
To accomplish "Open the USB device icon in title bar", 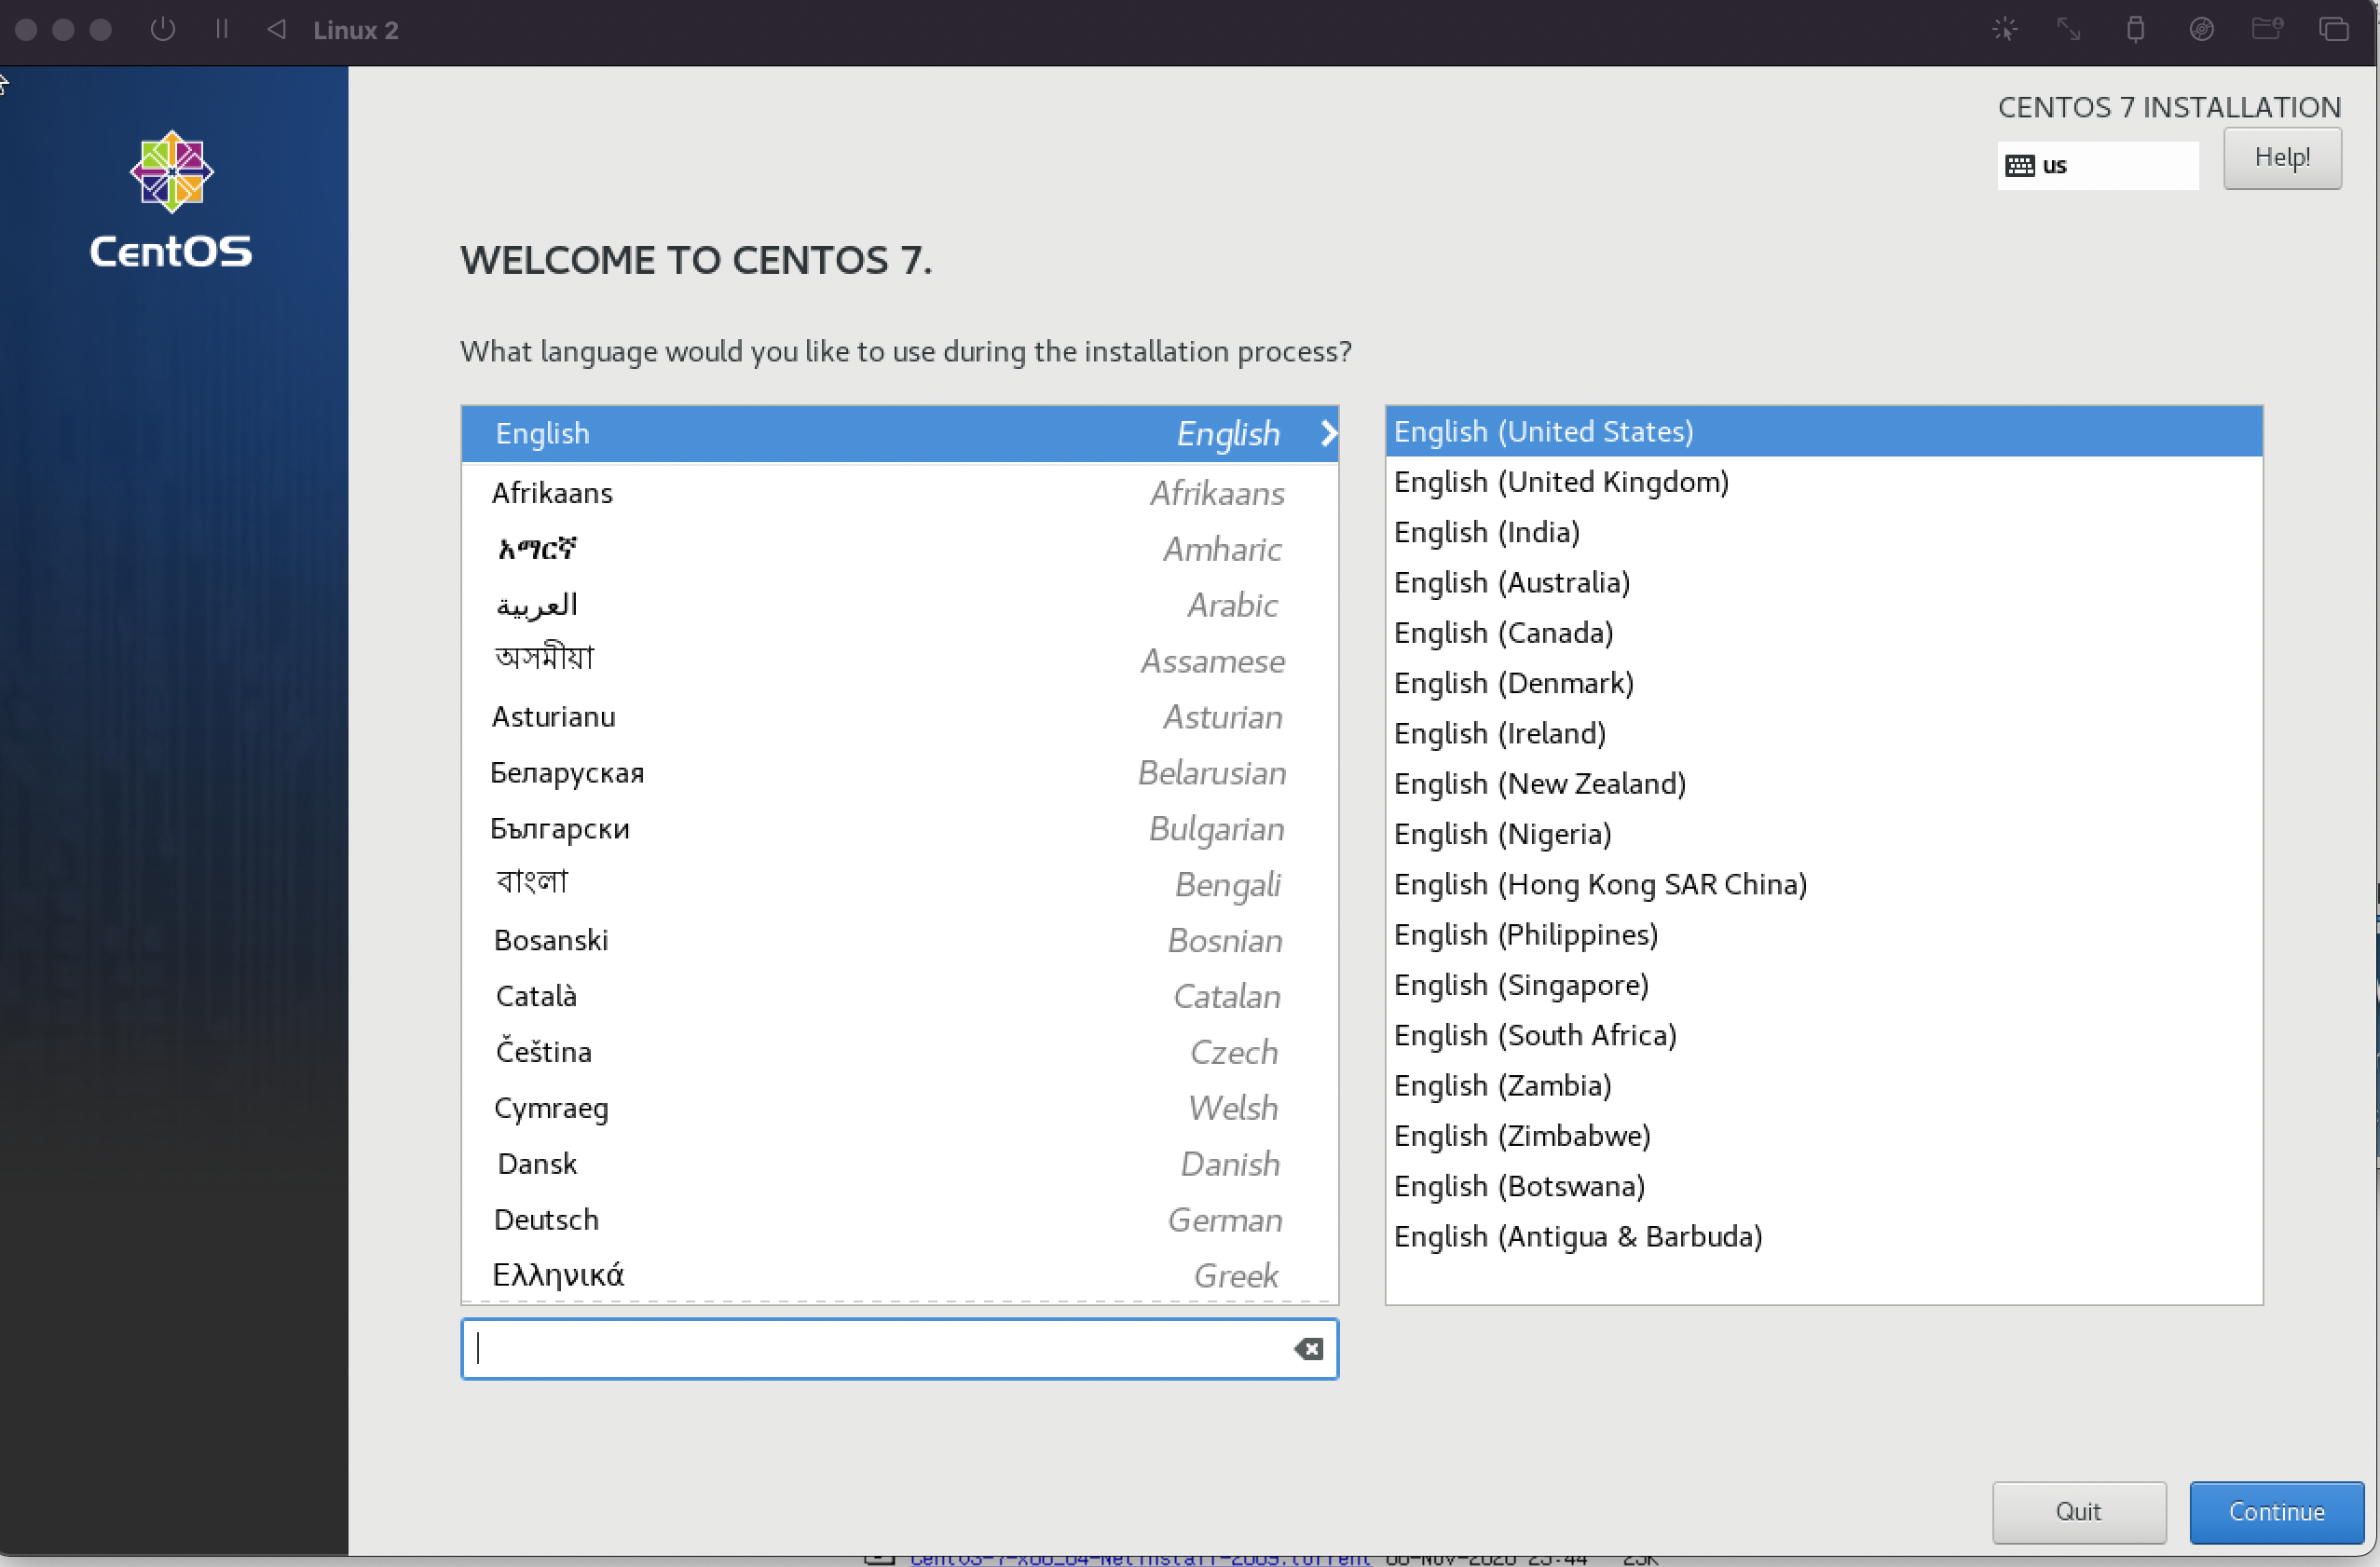I will [2135, 29].
